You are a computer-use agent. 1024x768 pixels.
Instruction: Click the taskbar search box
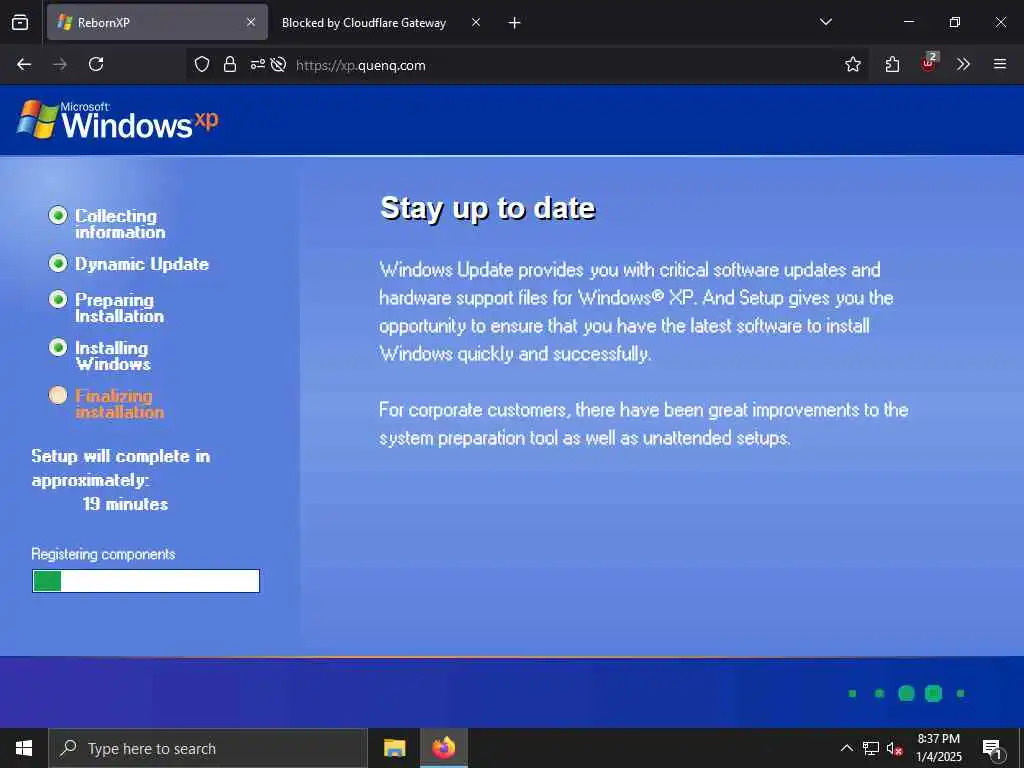pos(208,748)
